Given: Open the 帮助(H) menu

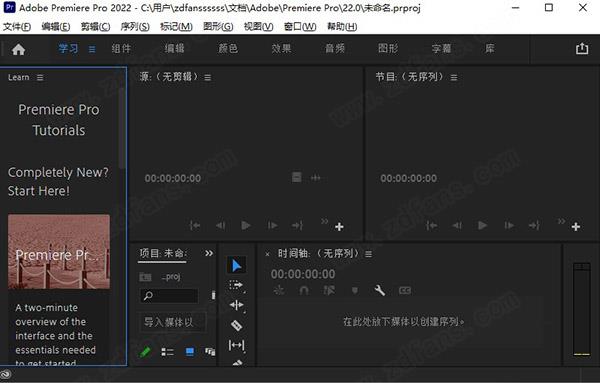Looking at the screenshot, I should 342,26.
